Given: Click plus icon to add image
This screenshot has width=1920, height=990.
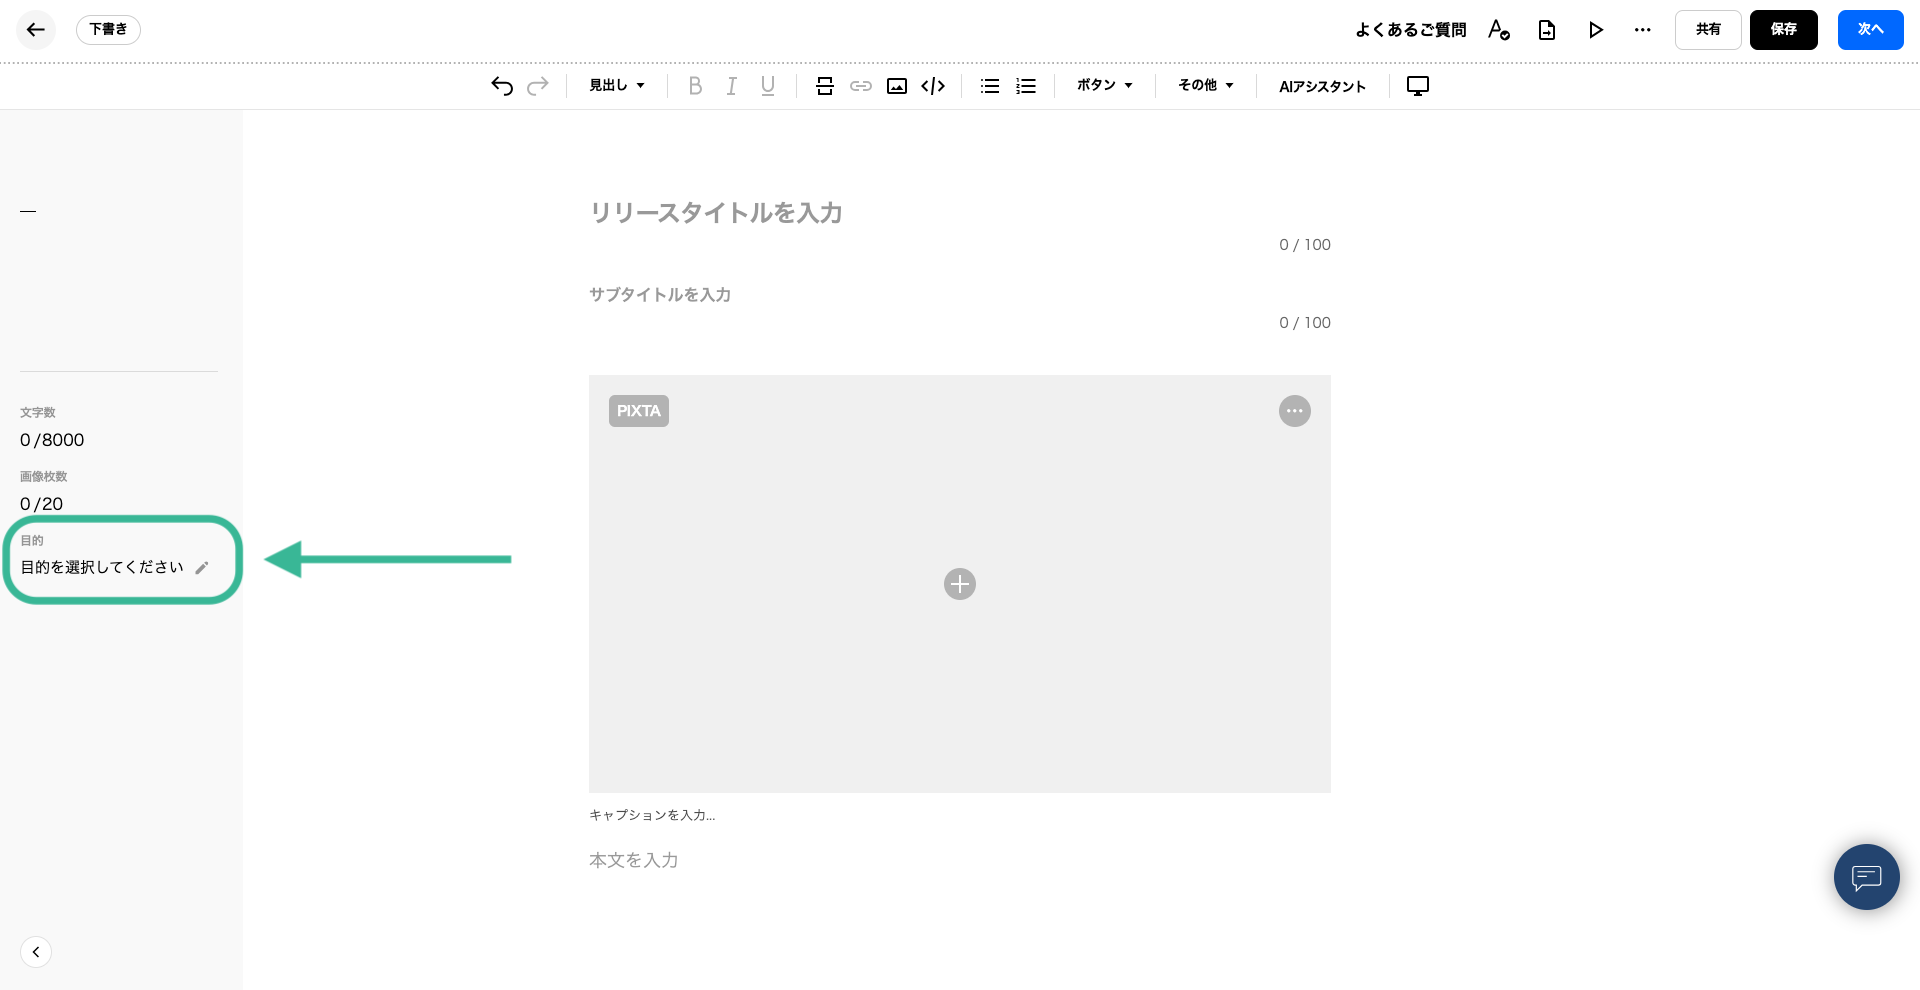Looking at the screenshot, I should point(960,584).
